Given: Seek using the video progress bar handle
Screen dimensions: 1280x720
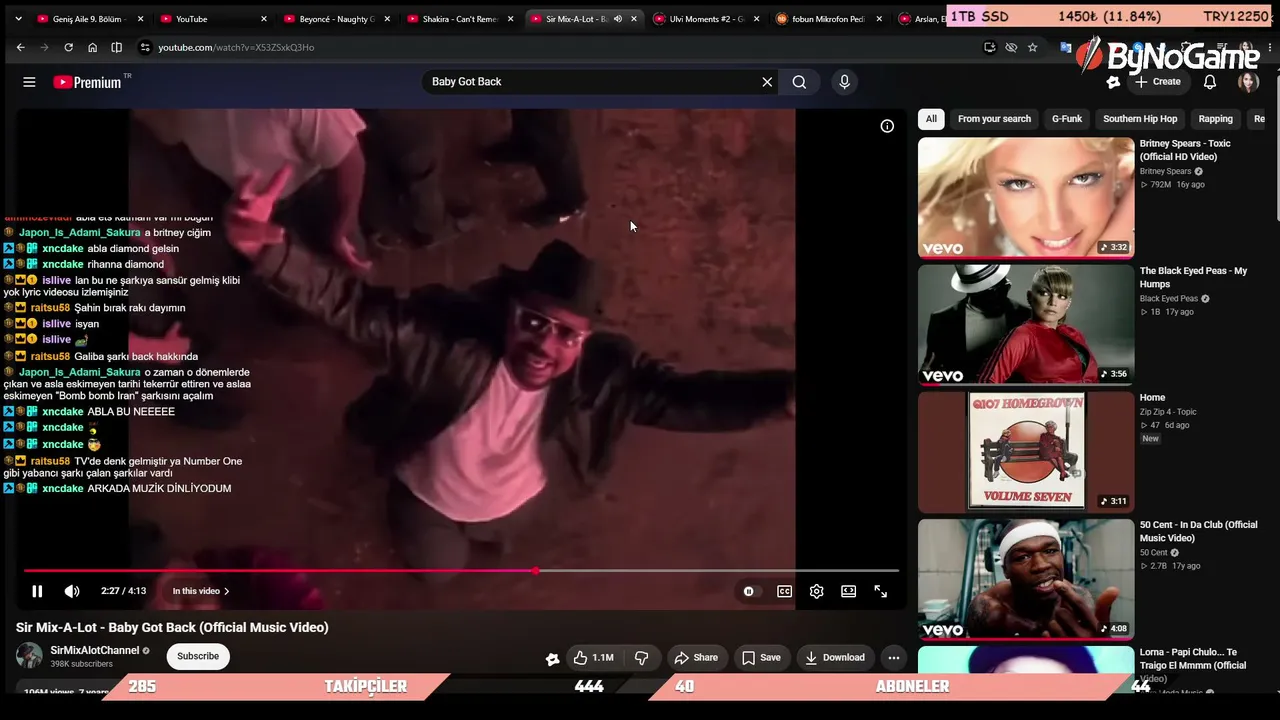Looking at the screenshot, I should pyautogui.click(x=536, y=571).
